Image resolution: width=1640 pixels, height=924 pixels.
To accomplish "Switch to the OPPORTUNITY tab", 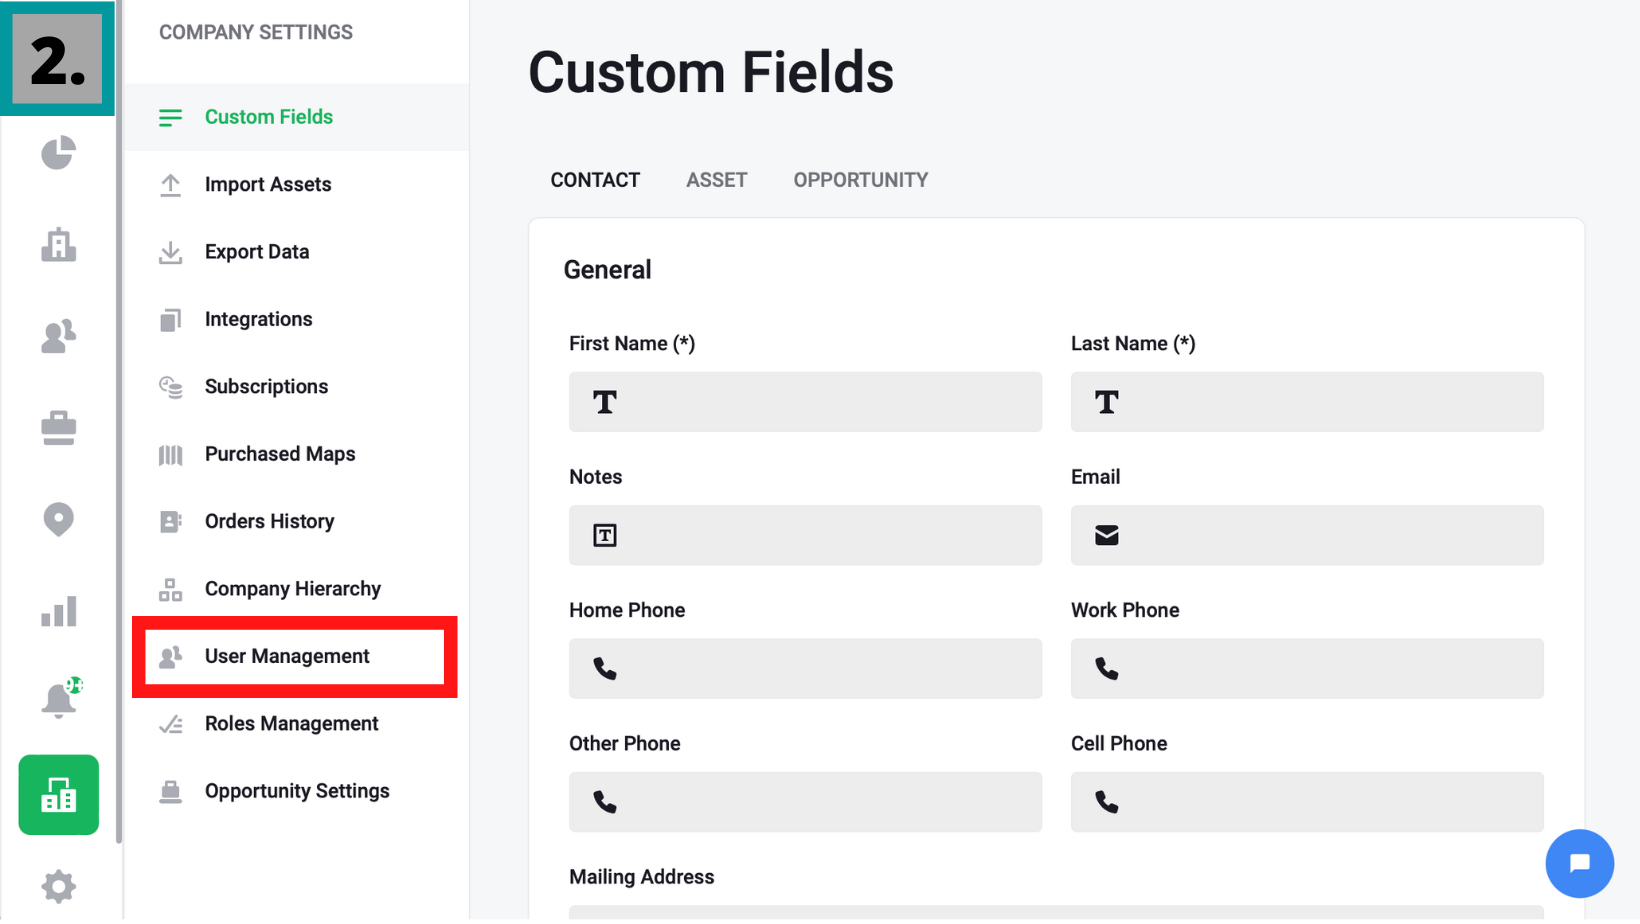I will 860,180.
